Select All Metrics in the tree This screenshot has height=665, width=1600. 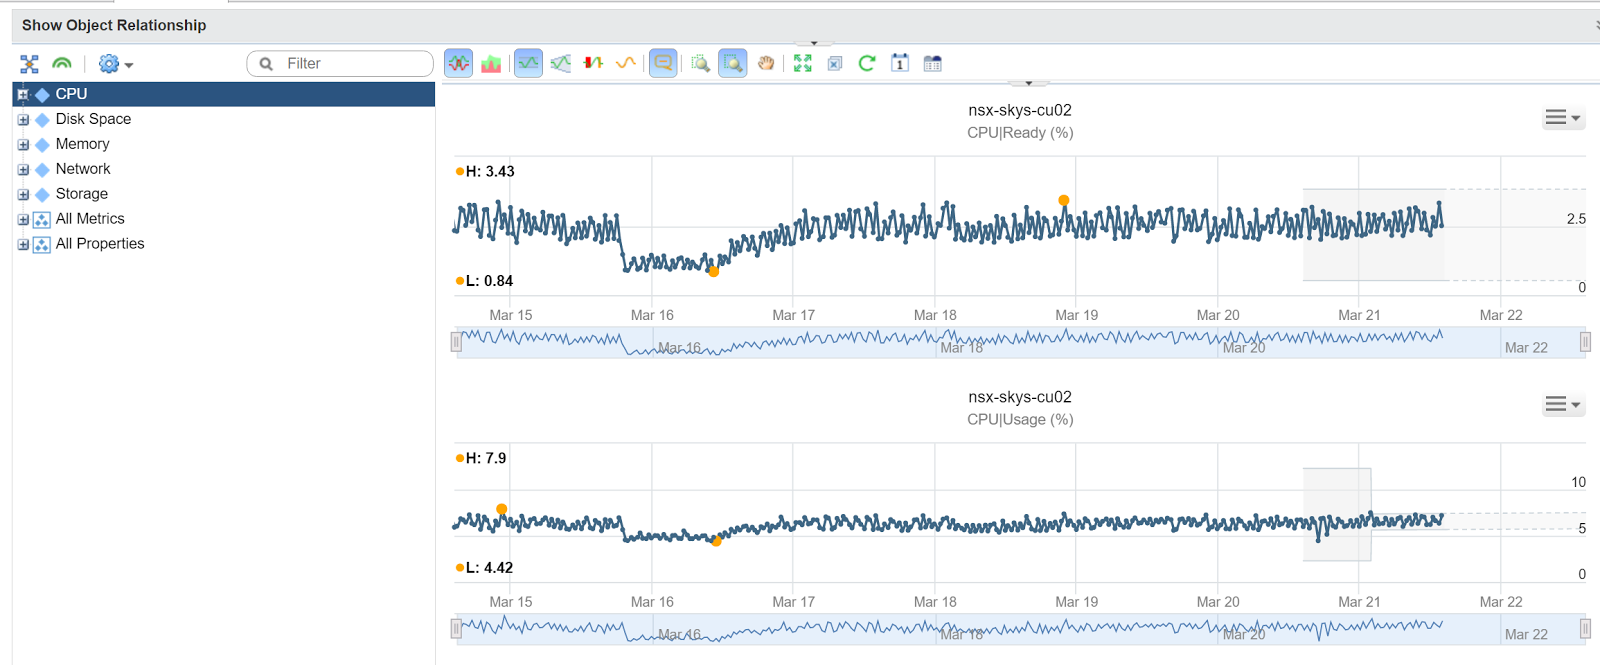pos(90,219)
